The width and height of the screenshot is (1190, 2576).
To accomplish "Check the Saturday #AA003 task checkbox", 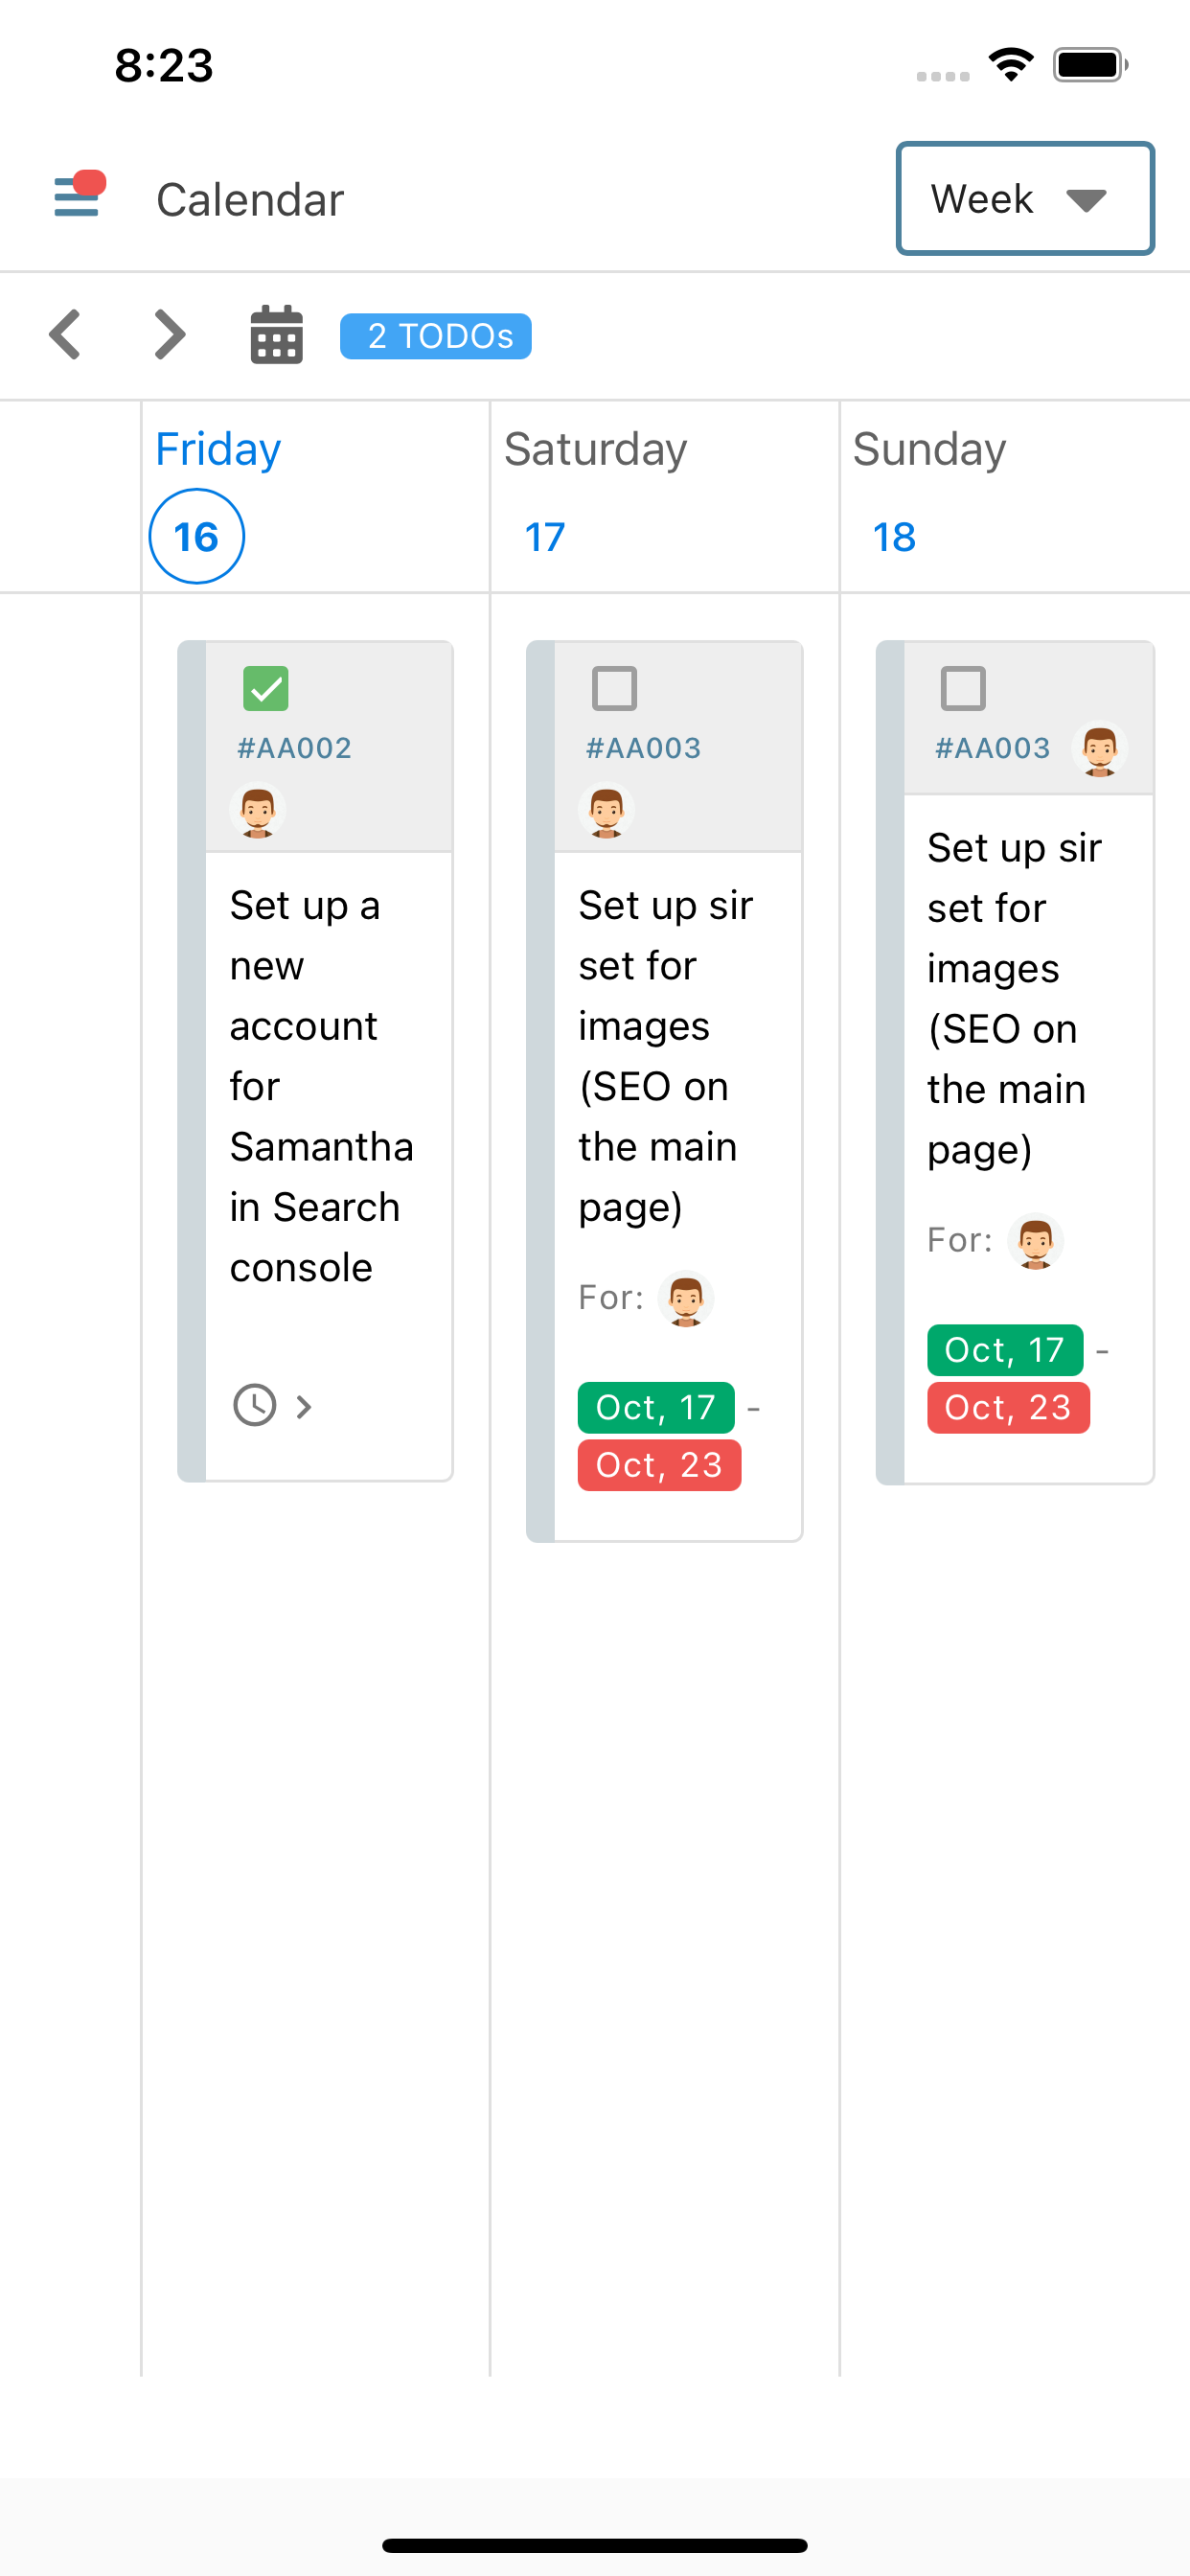I will pos(614,688).
